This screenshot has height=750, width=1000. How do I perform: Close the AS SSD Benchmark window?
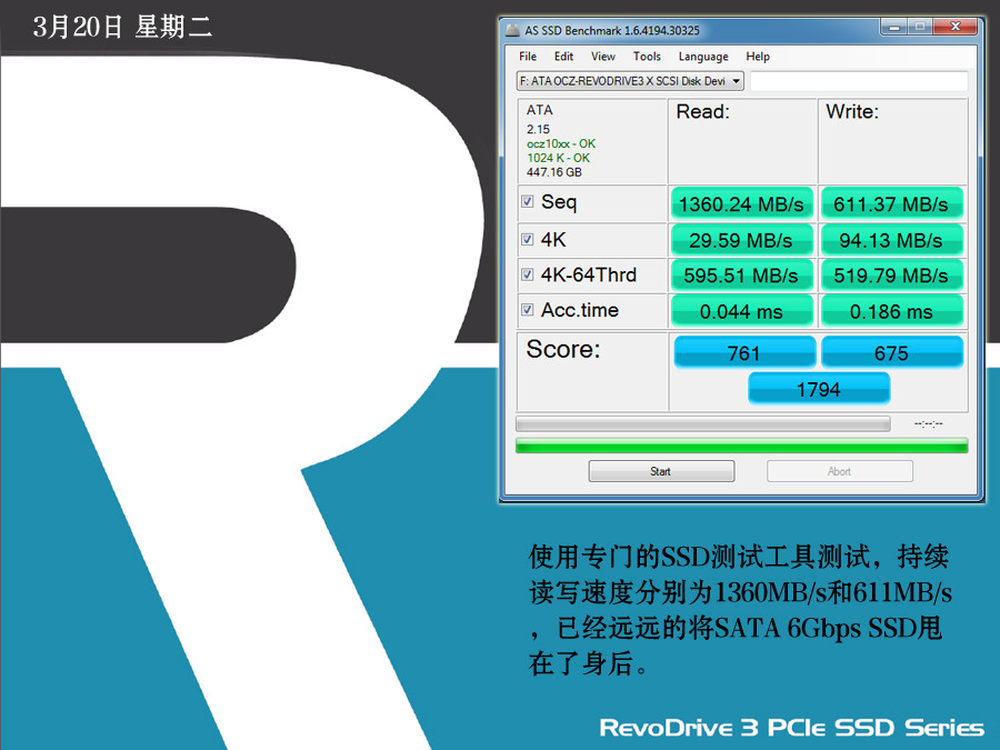(955, 27)
